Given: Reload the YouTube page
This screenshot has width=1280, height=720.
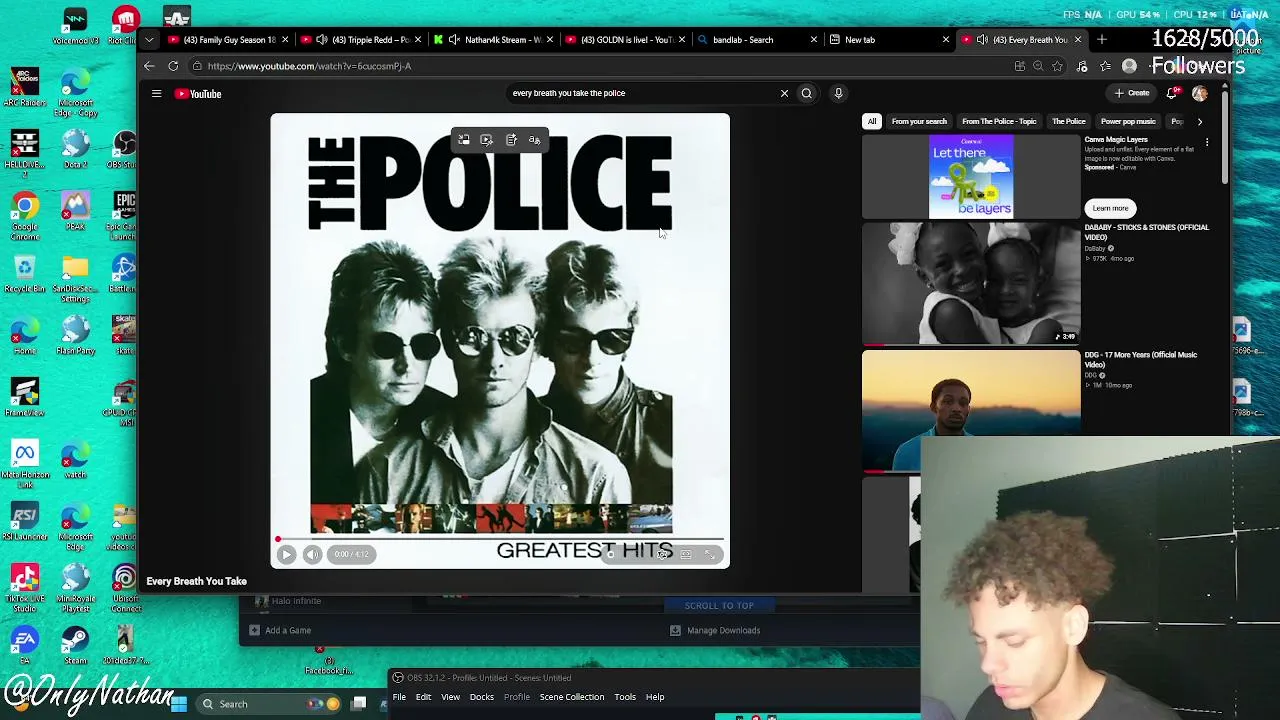Looking at the screenshot, I should click(173, 66).
